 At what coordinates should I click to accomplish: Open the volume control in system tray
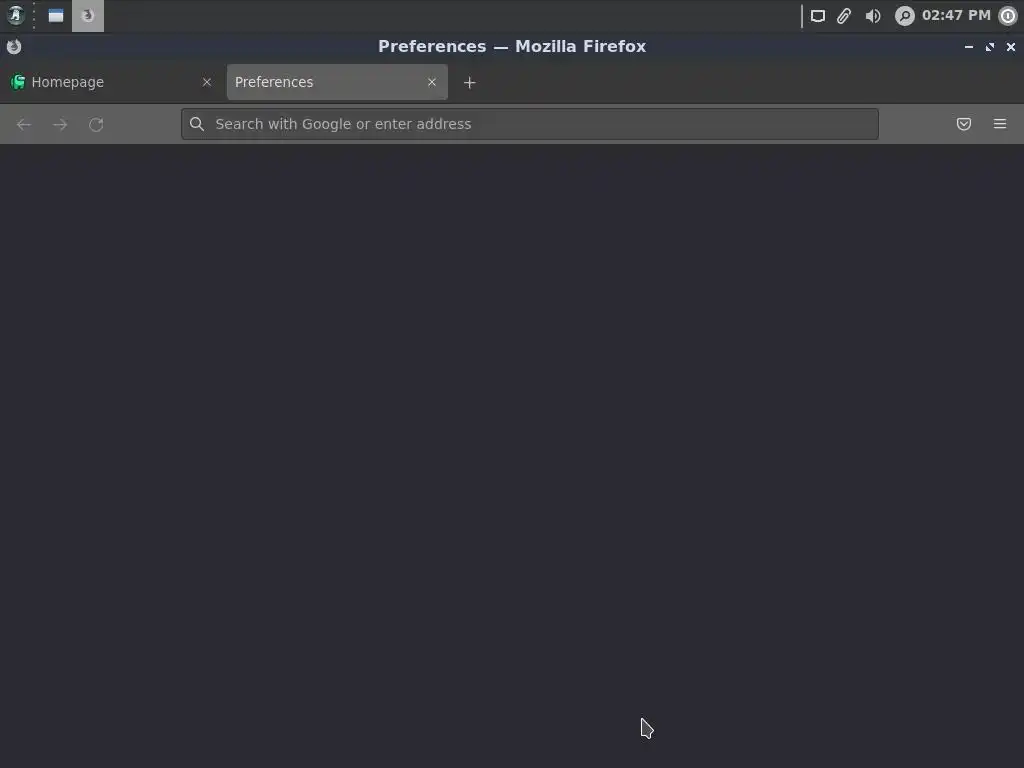pos(872,16)
